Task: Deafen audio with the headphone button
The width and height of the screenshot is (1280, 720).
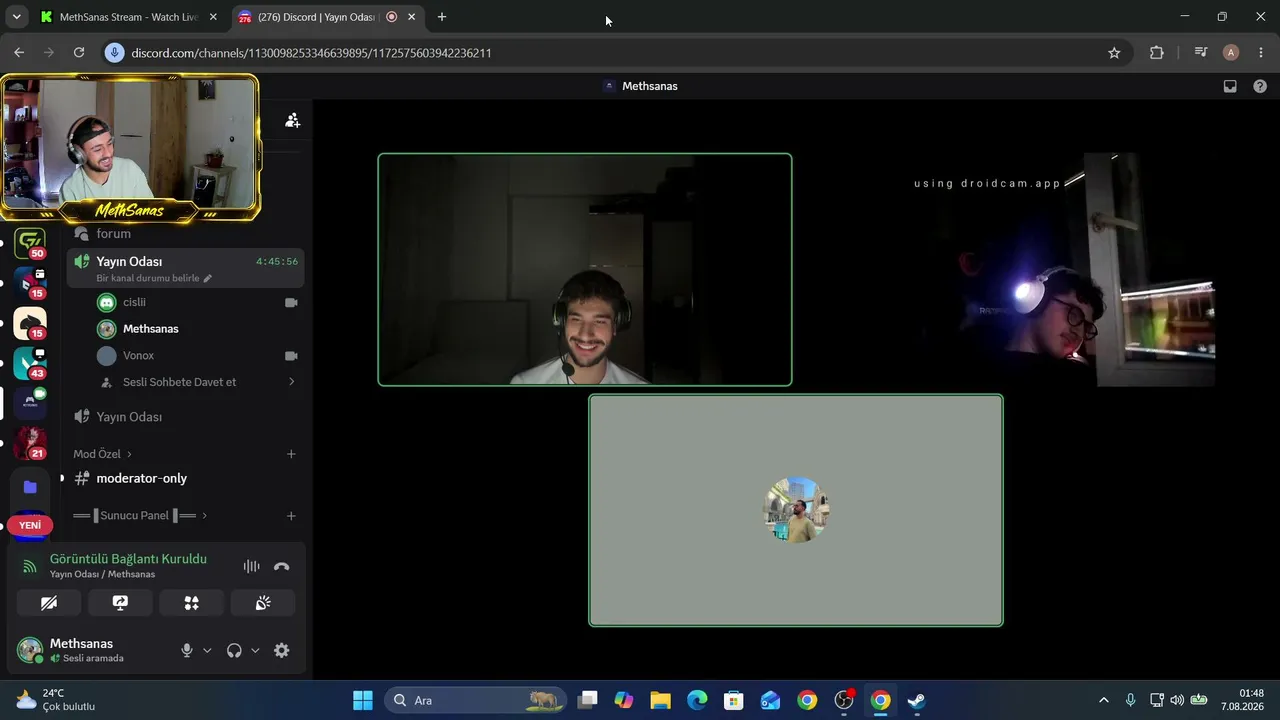Action: coord(234,650)
